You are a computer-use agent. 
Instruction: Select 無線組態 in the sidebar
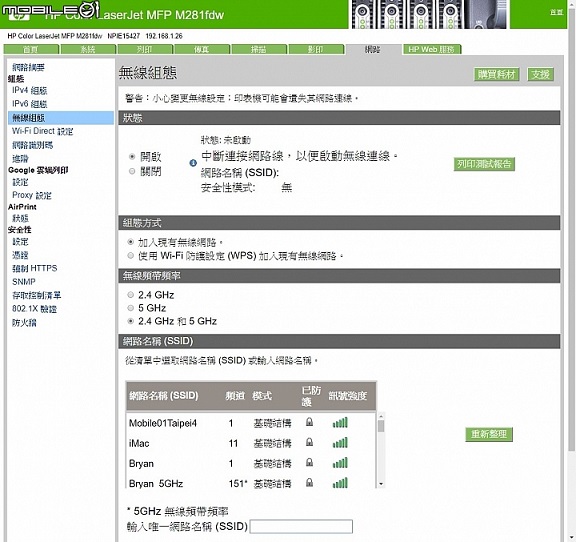tap(61, 118)
